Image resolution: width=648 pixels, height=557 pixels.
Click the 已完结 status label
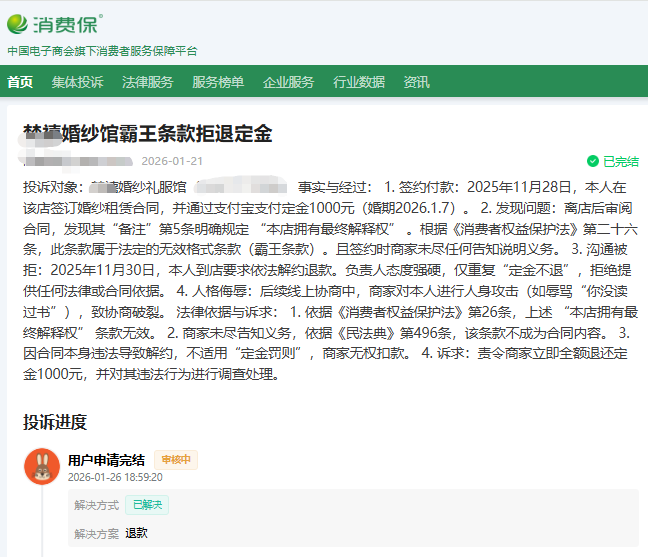[x=620, y=161]
